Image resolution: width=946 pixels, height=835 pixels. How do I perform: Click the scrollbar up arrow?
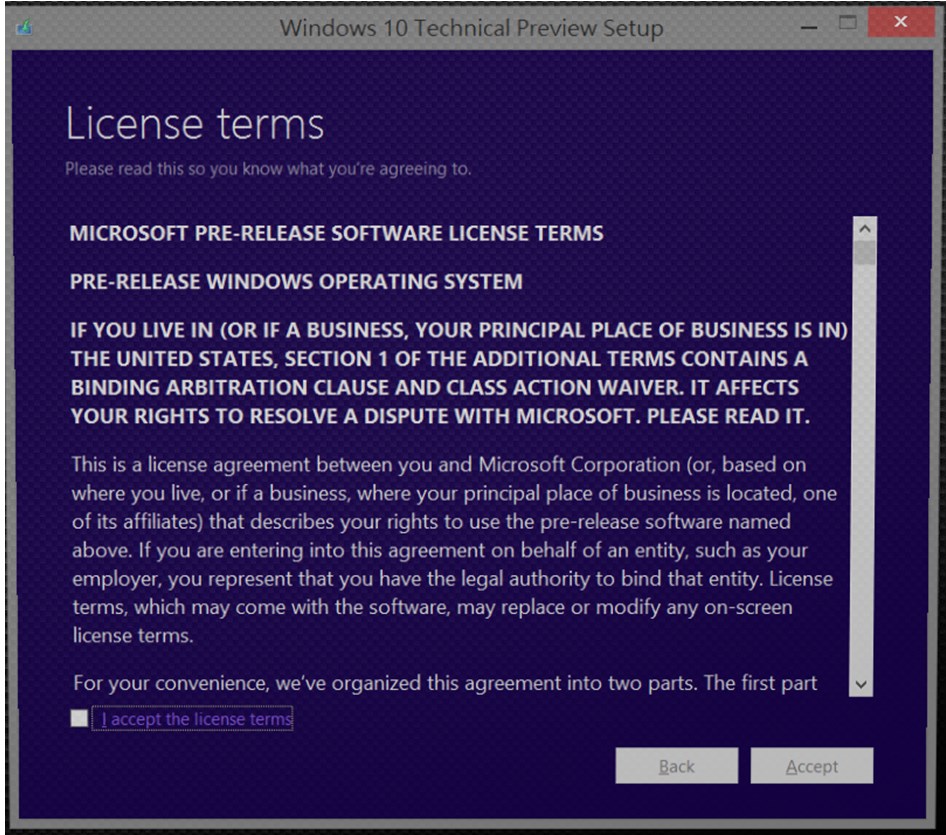click(x=865, y=229)
